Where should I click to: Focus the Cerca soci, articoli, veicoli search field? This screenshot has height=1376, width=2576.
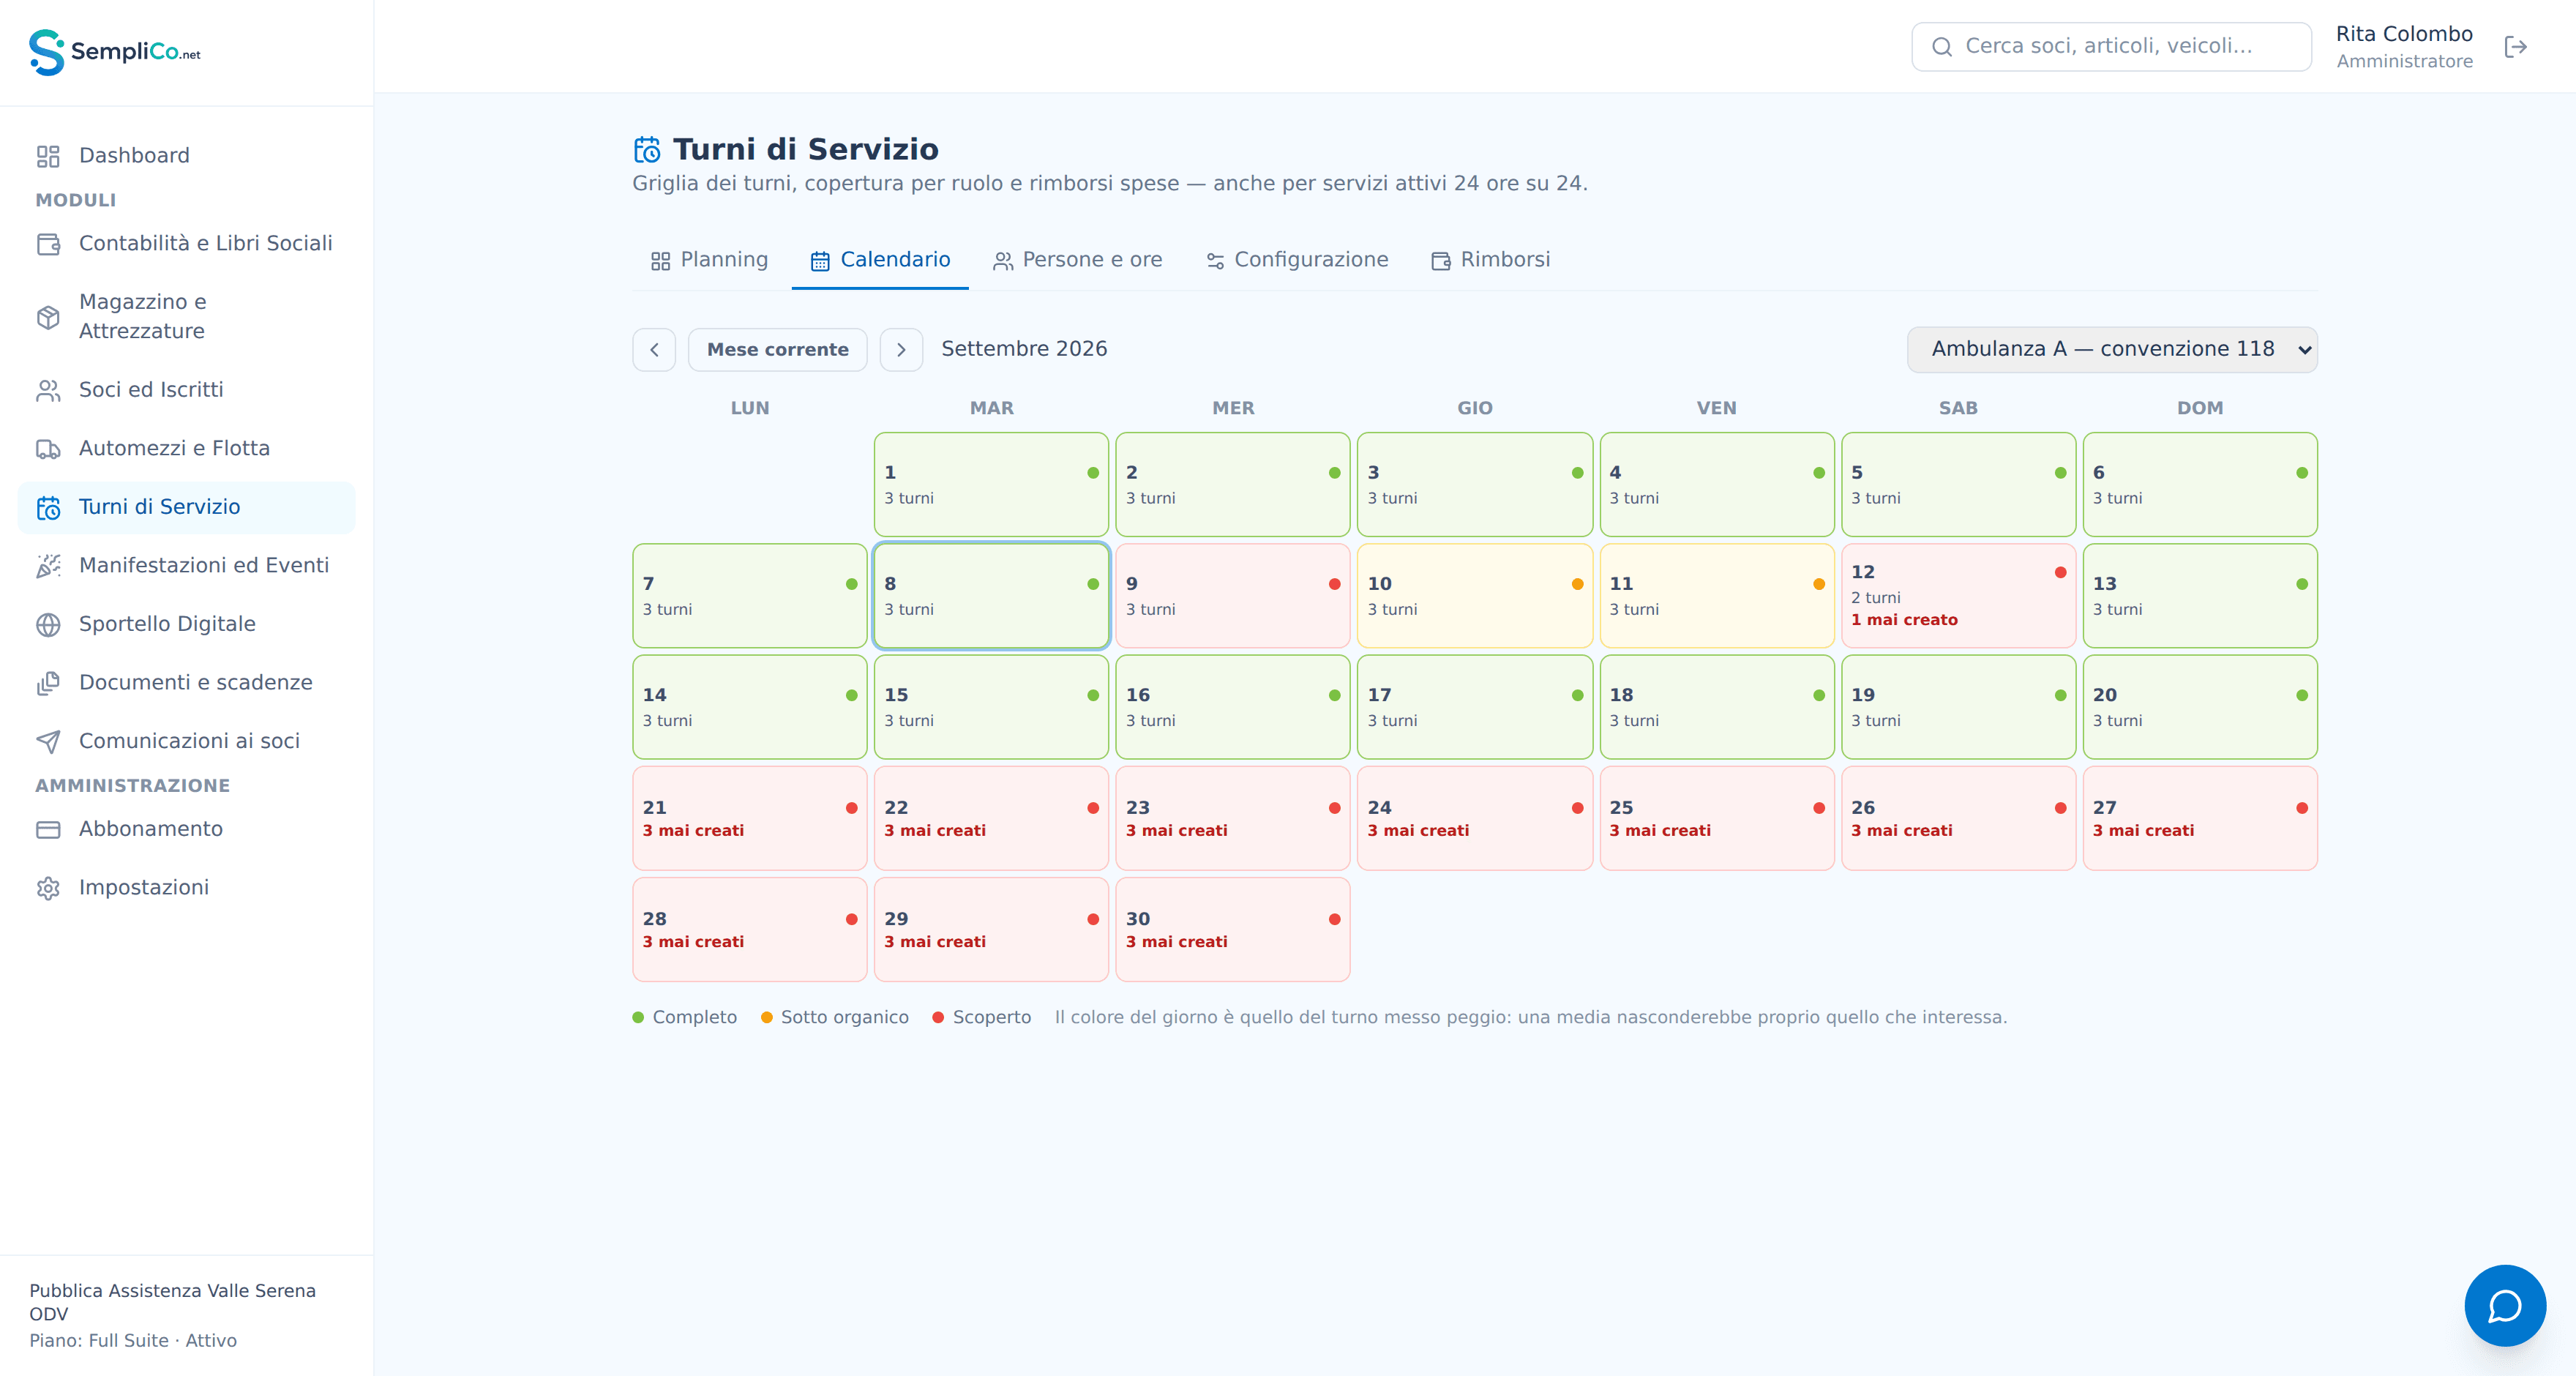pos(2111,47)
